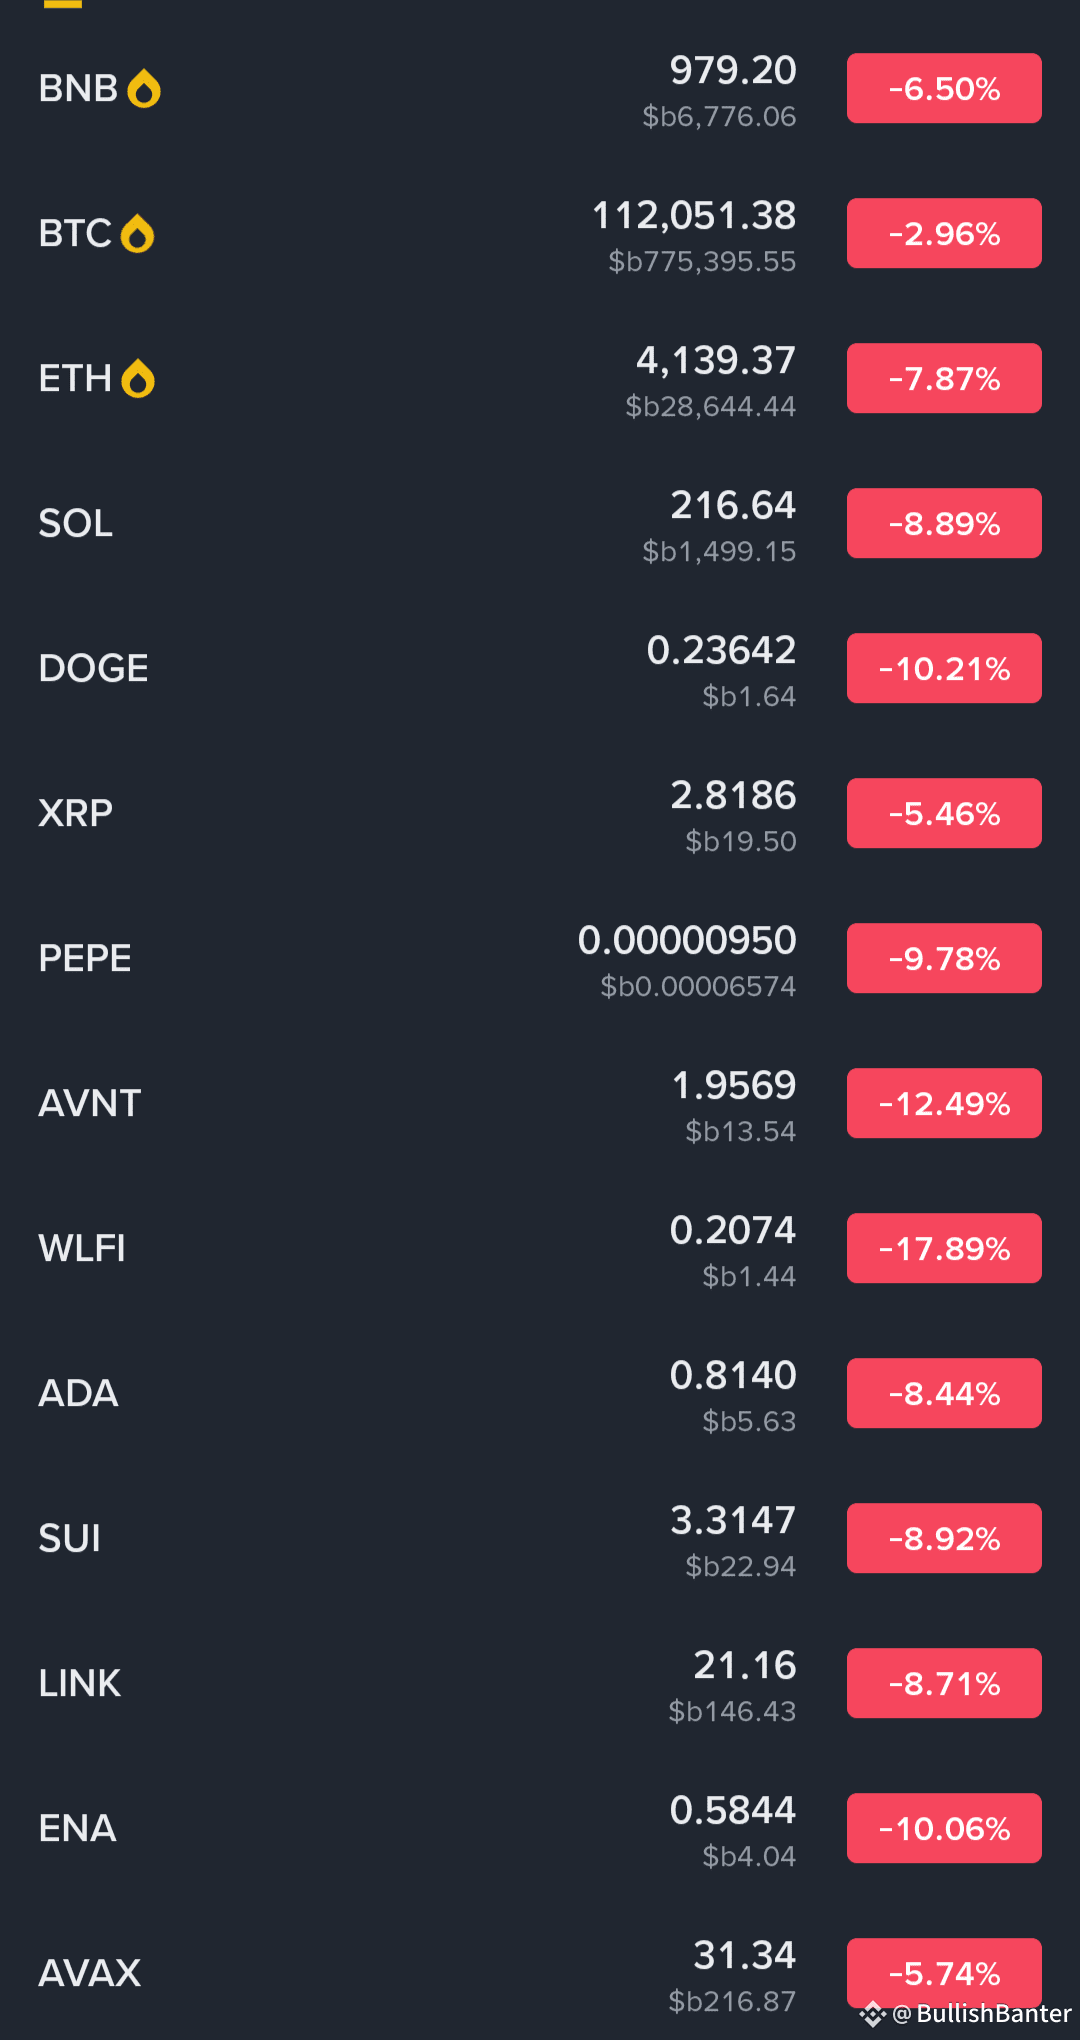Open the XRP market row
The height and width of the screenshot is (2040, 1080).
click(x=75, y=813)
